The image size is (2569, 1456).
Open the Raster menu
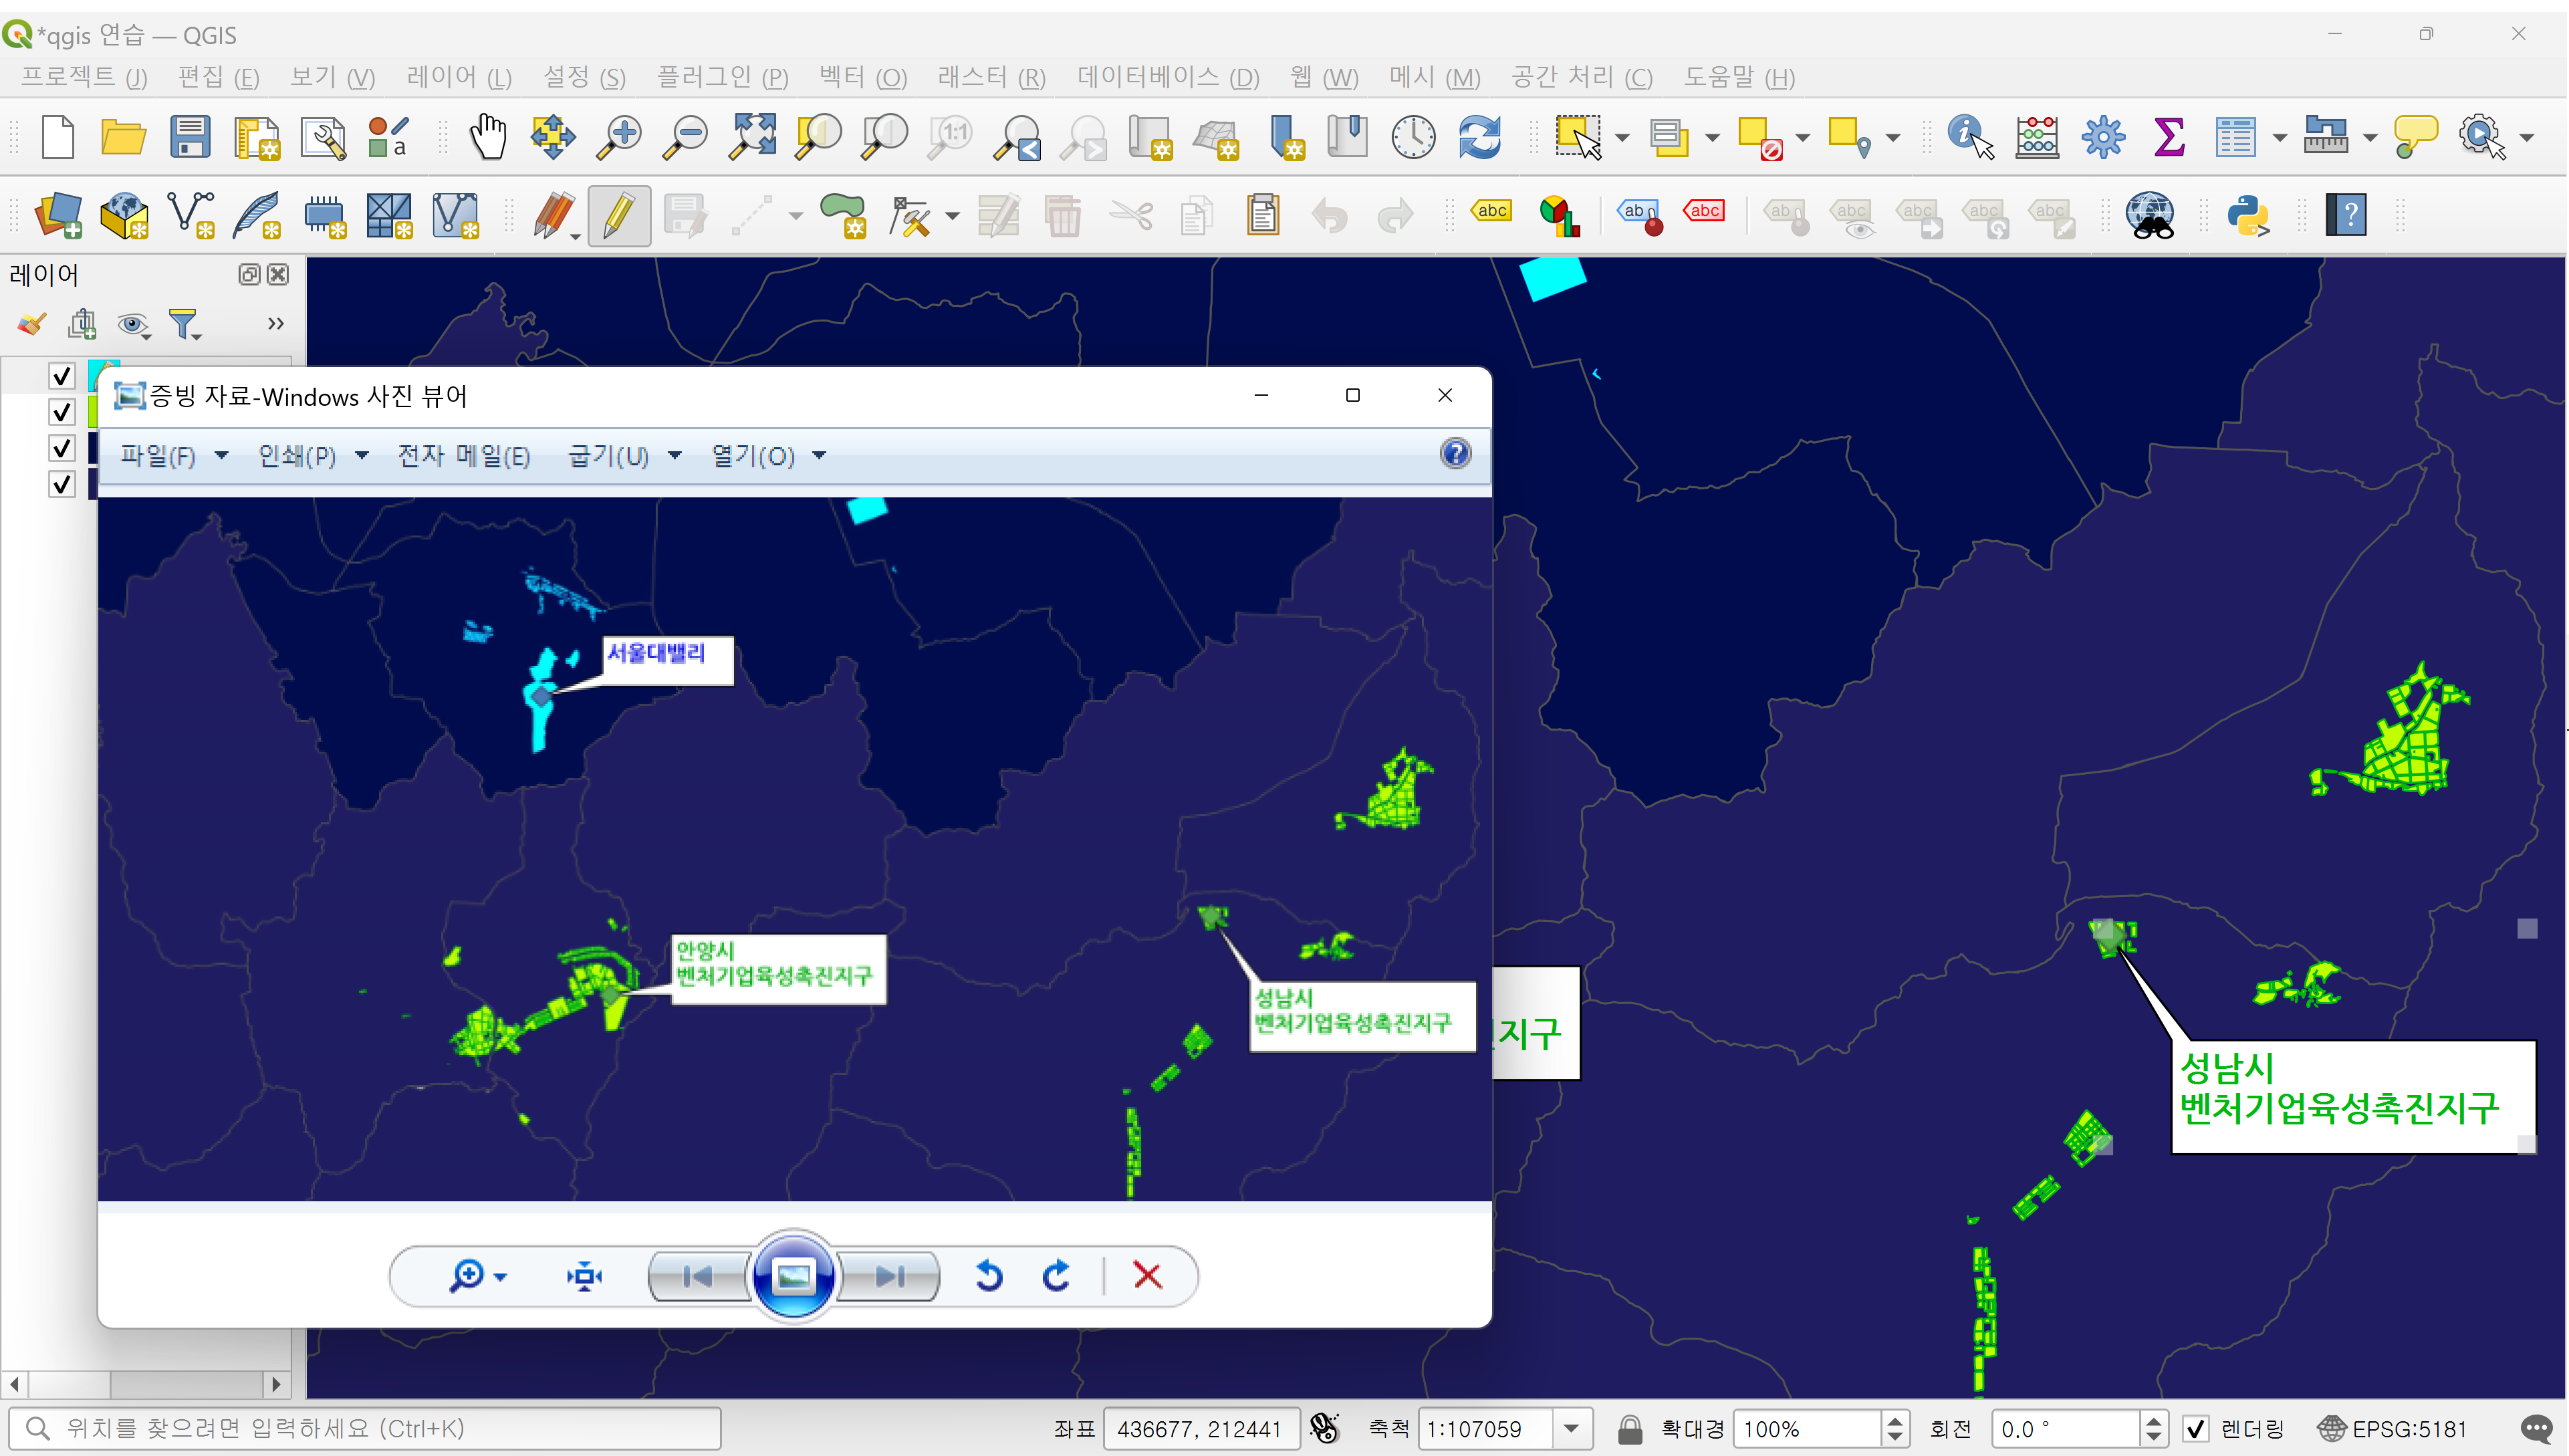(x=990, y=77)
